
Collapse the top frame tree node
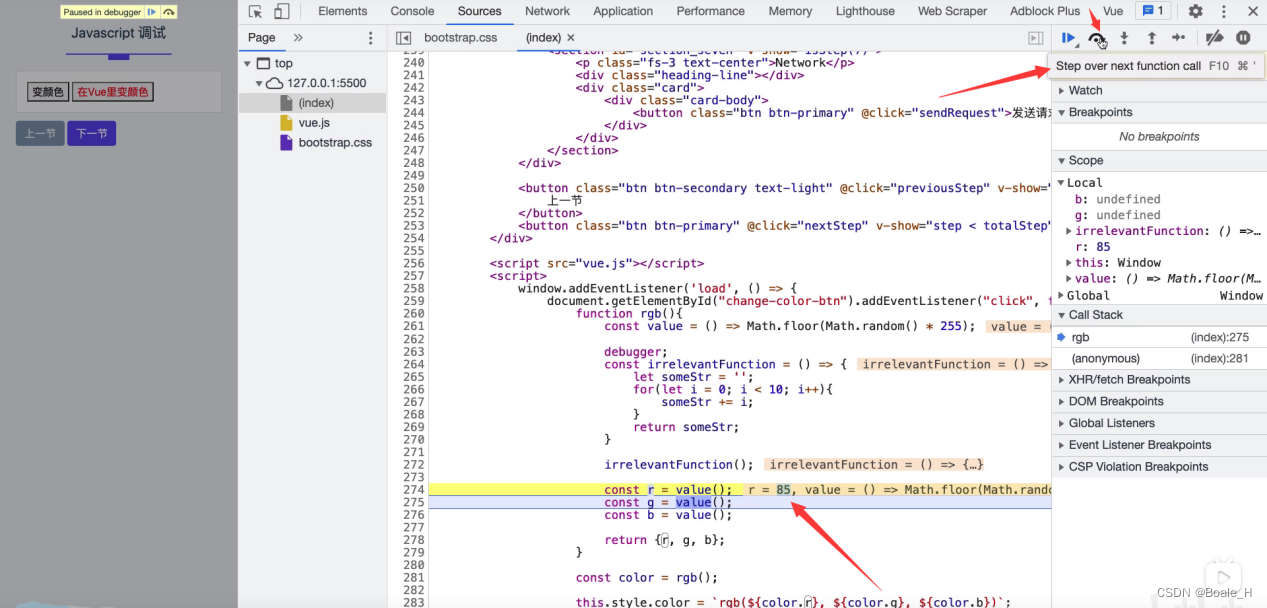coord(249,63)
